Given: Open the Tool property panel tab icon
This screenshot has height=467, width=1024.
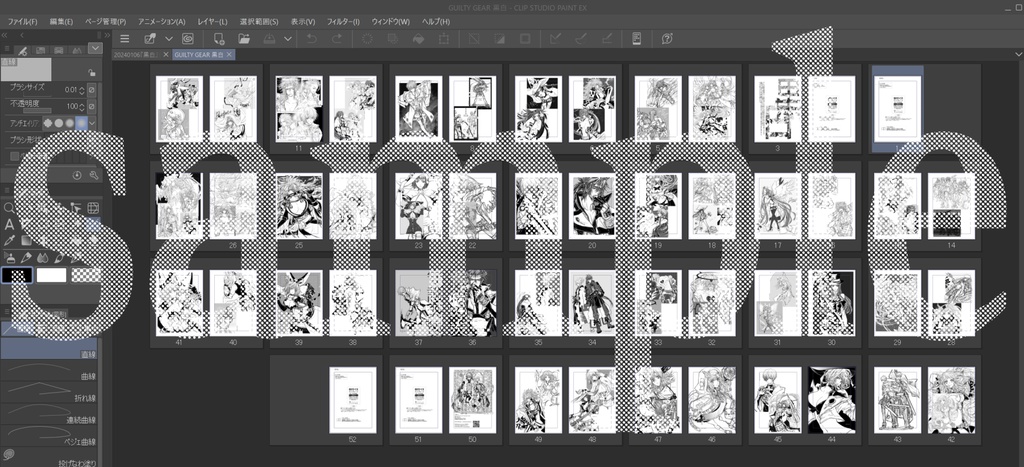Looking at the screenshot, I should [x=22, y=50].
